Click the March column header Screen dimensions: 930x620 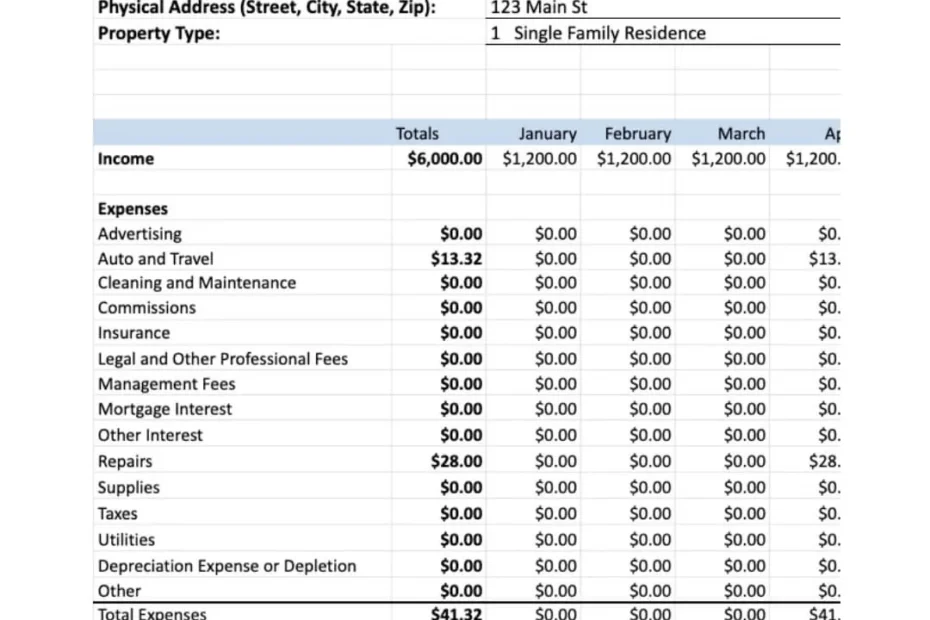(x=741, y=133)
